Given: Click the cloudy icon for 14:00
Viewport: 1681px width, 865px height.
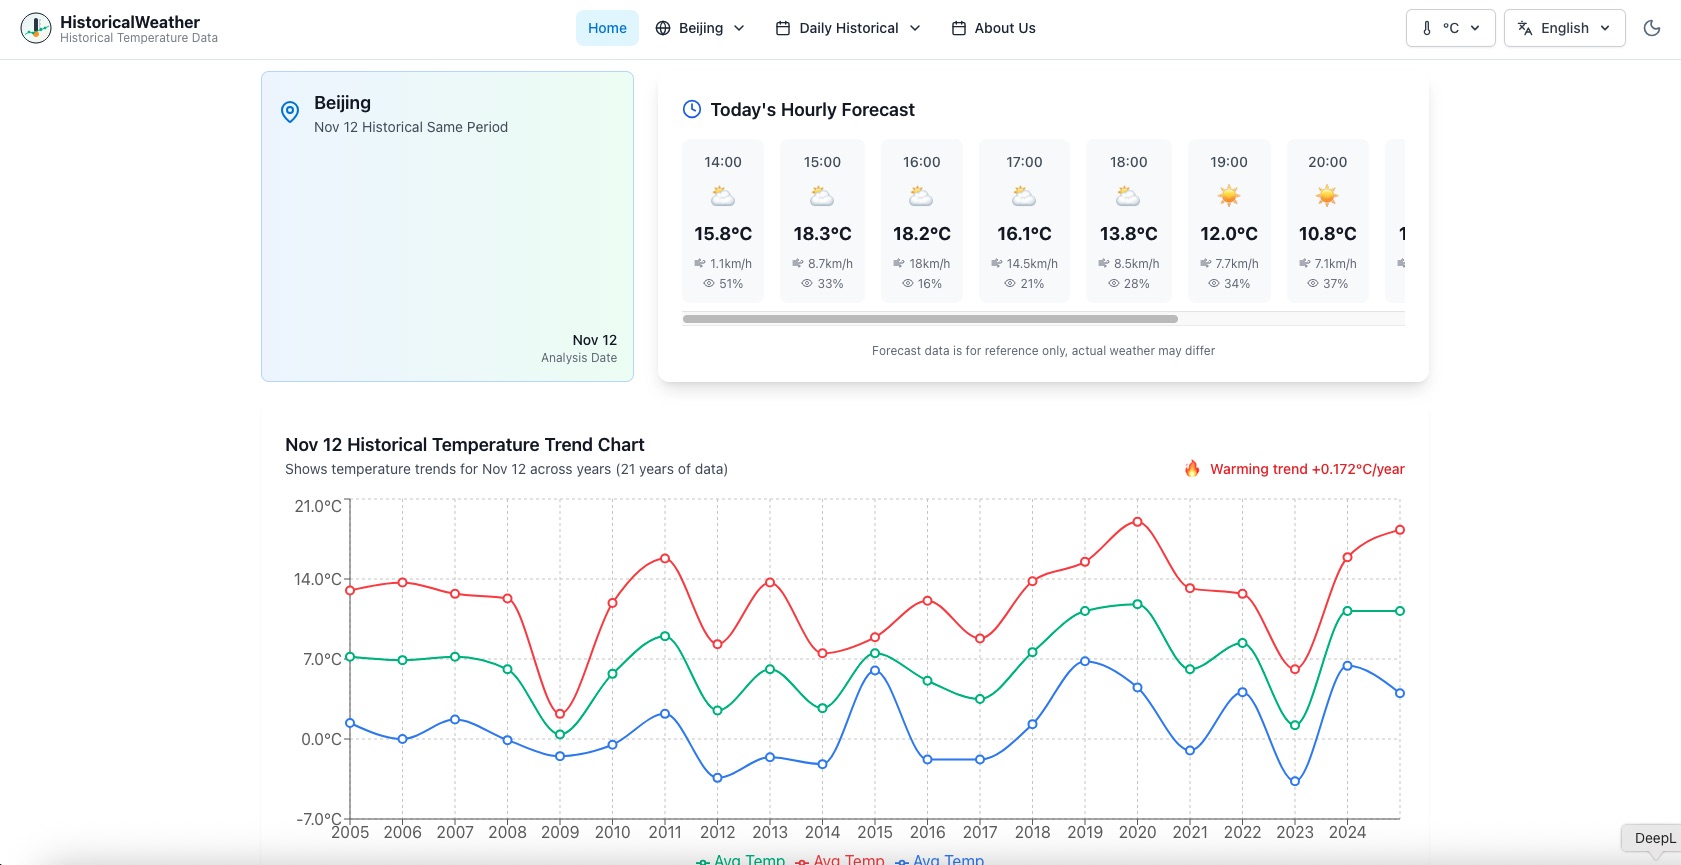Looking at the screenshot, I should coord(723,196).
